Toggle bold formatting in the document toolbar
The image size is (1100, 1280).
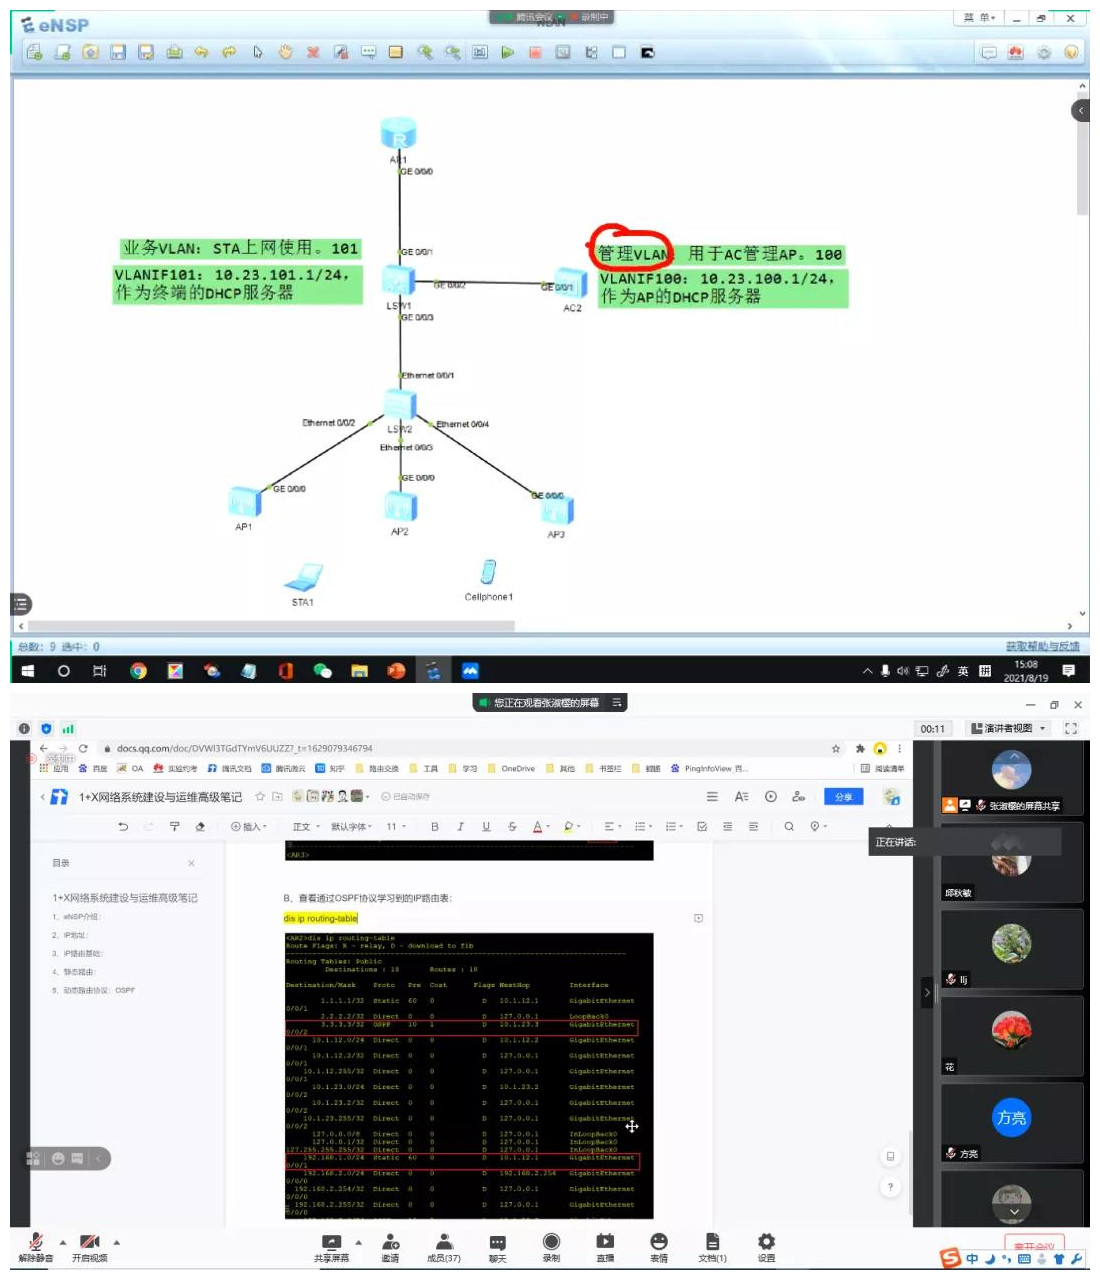tap(434, 827)
